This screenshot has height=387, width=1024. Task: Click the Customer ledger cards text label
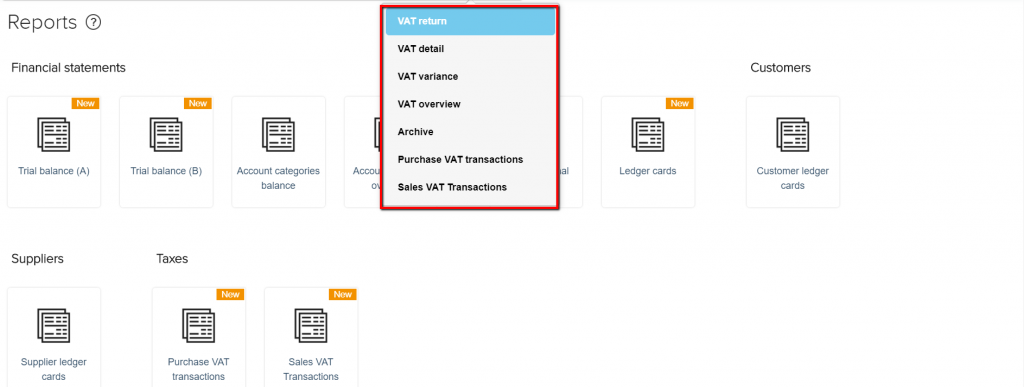pos(793,178)
